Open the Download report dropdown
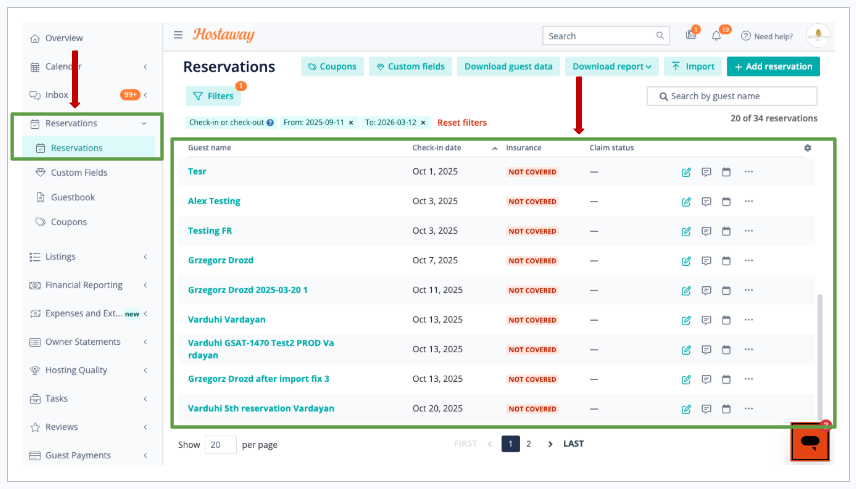The height and width of the screenshot is (489, 856). tap(611, 67)
